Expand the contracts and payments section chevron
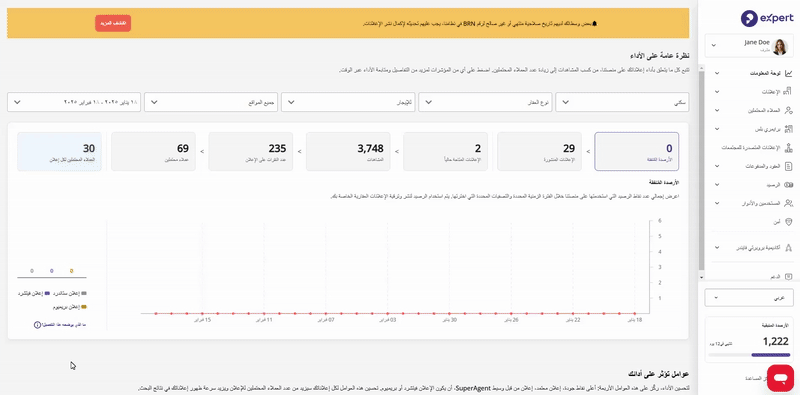The height and width of the screenshot is (395, 800). pyautogui.click(x=717, y=166)
